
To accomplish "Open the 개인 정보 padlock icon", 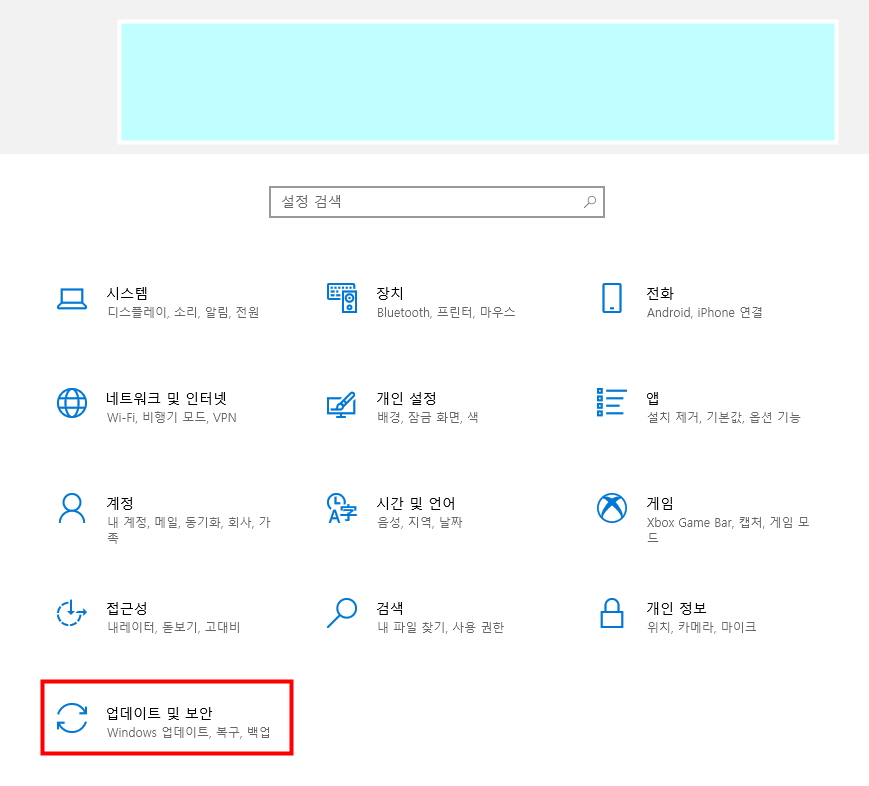I will [x=612, y=613].
